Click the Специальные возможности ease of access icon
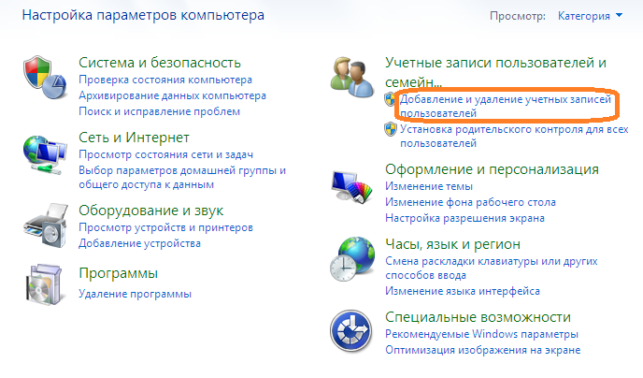 pyautogui.click(x=351, y=331)
